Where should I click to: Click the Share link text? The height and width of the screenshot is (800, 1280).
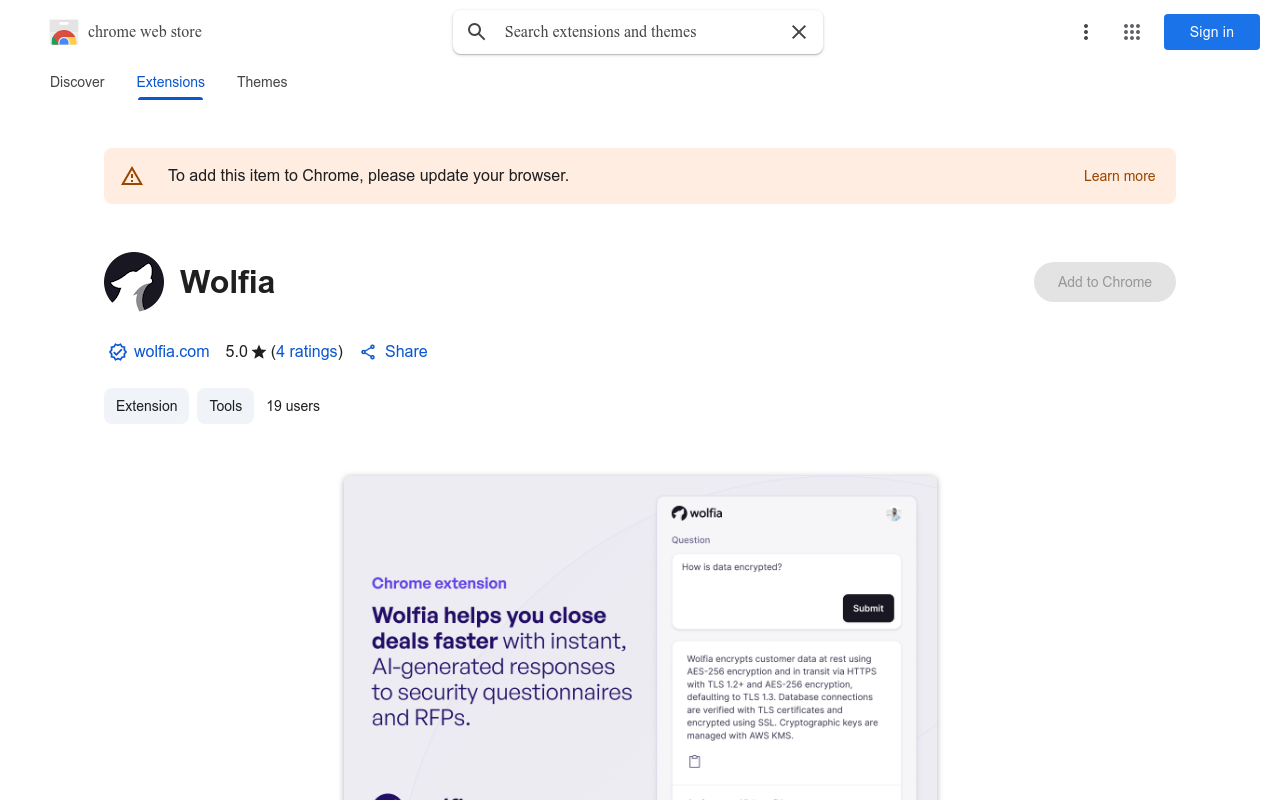point(406,352)
